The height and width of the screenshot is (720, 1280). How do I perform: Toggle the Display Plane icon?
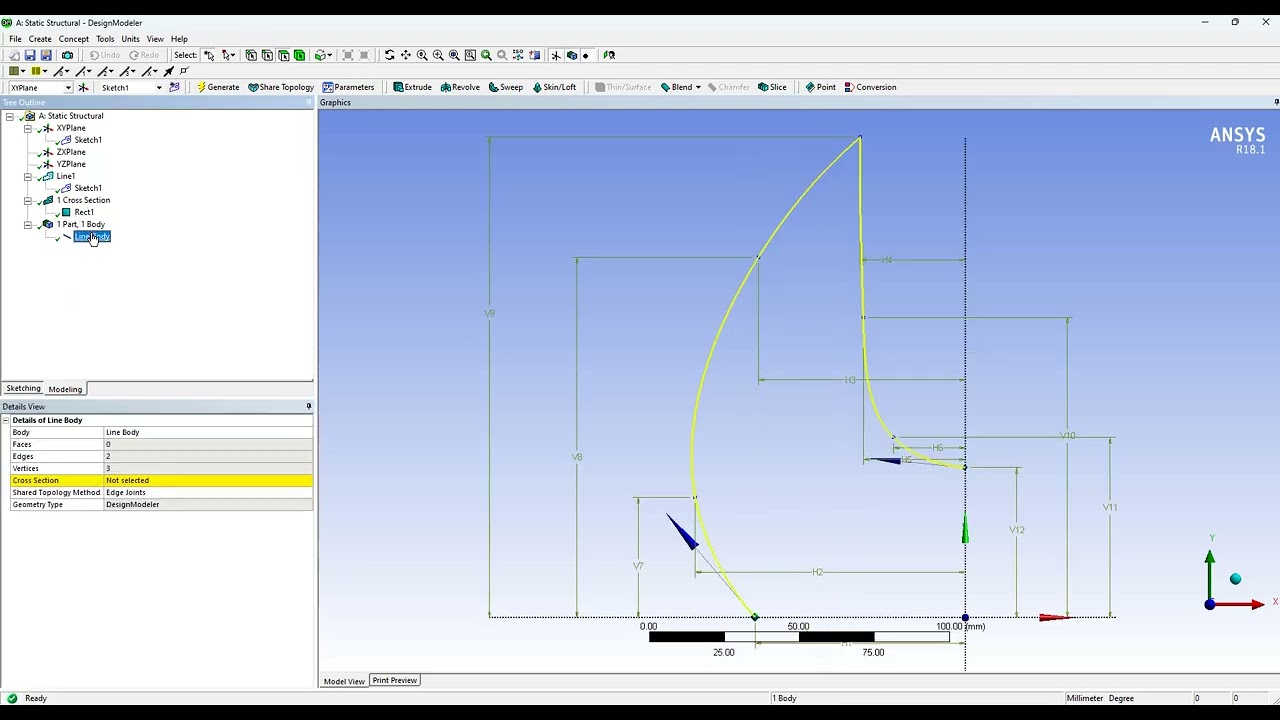(556, 55)
